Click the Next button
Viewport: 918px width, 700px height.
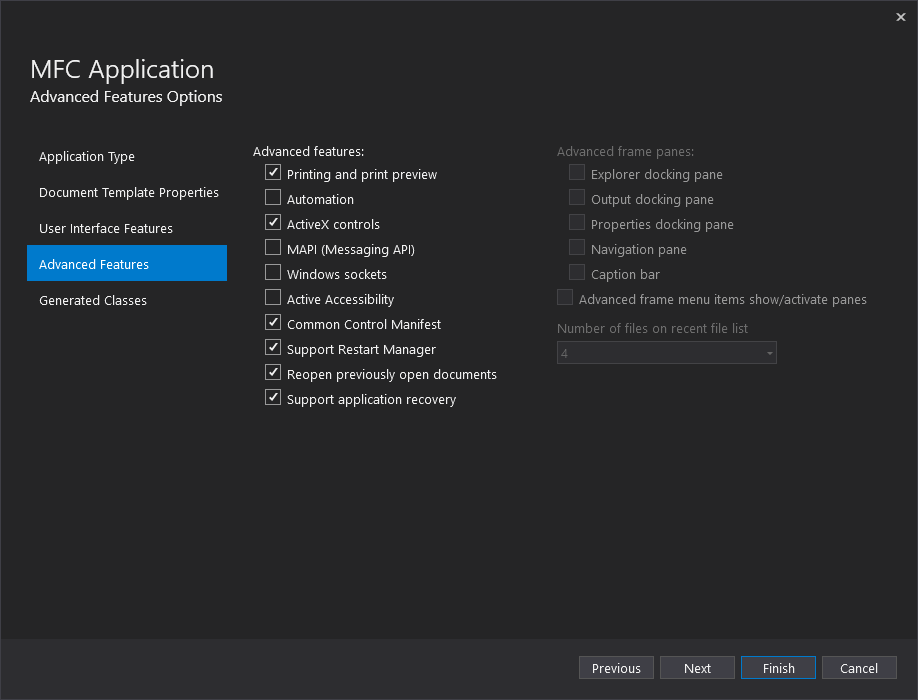(x=697, y=668)
